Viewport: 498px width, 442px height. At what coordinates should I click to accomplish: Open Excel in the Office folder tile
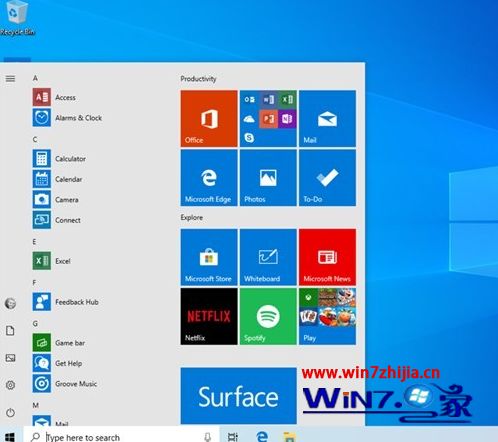pyautogui.click(x=287, y=100)
